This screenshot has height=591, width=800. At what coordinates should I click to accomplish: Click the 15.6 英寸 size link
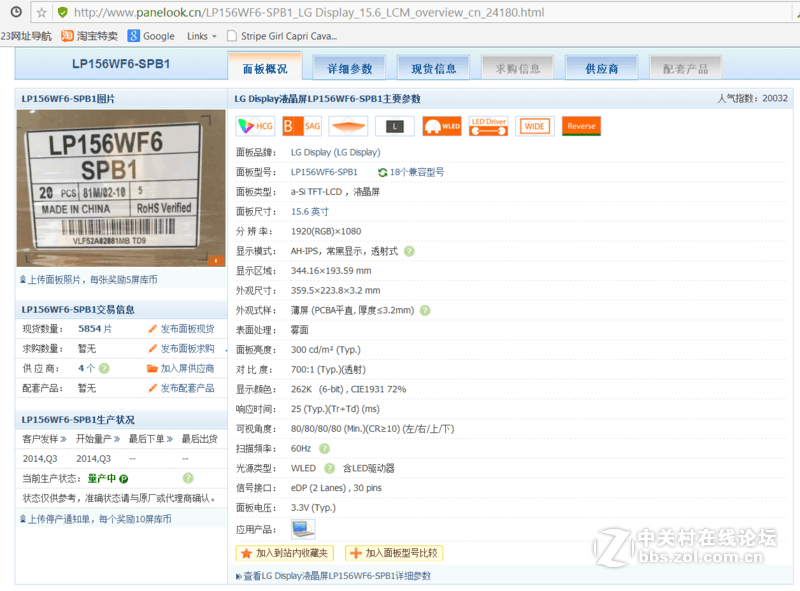[310, 212]
